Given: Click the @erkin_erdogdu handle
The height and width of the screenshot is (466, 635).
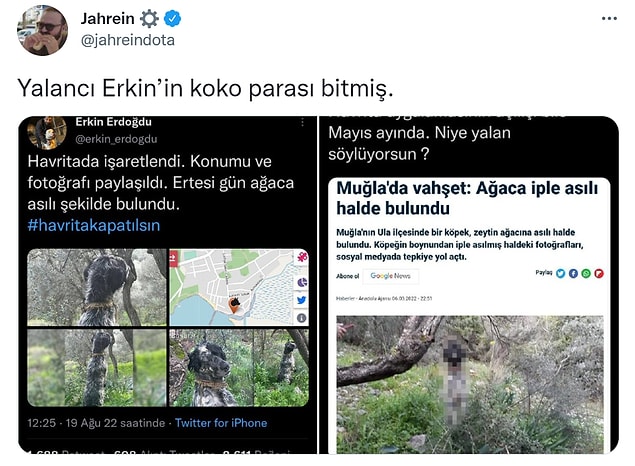Looking at the screenshot, I should click(x=116, y=139).
